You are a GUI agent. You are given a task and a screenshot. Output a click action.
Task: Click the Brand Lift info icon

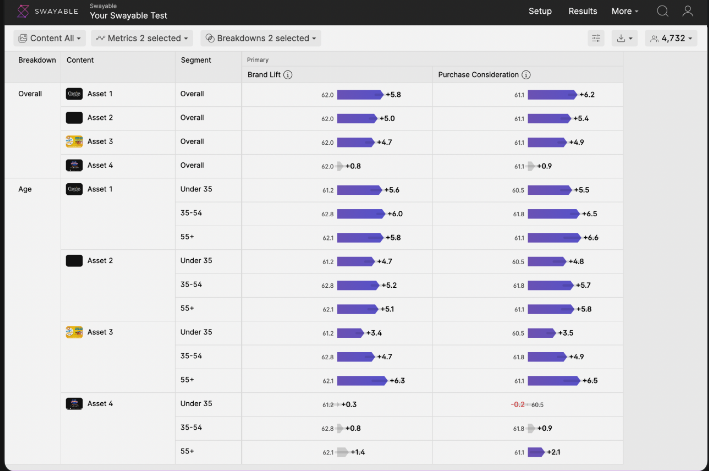(x=288, y=75)
